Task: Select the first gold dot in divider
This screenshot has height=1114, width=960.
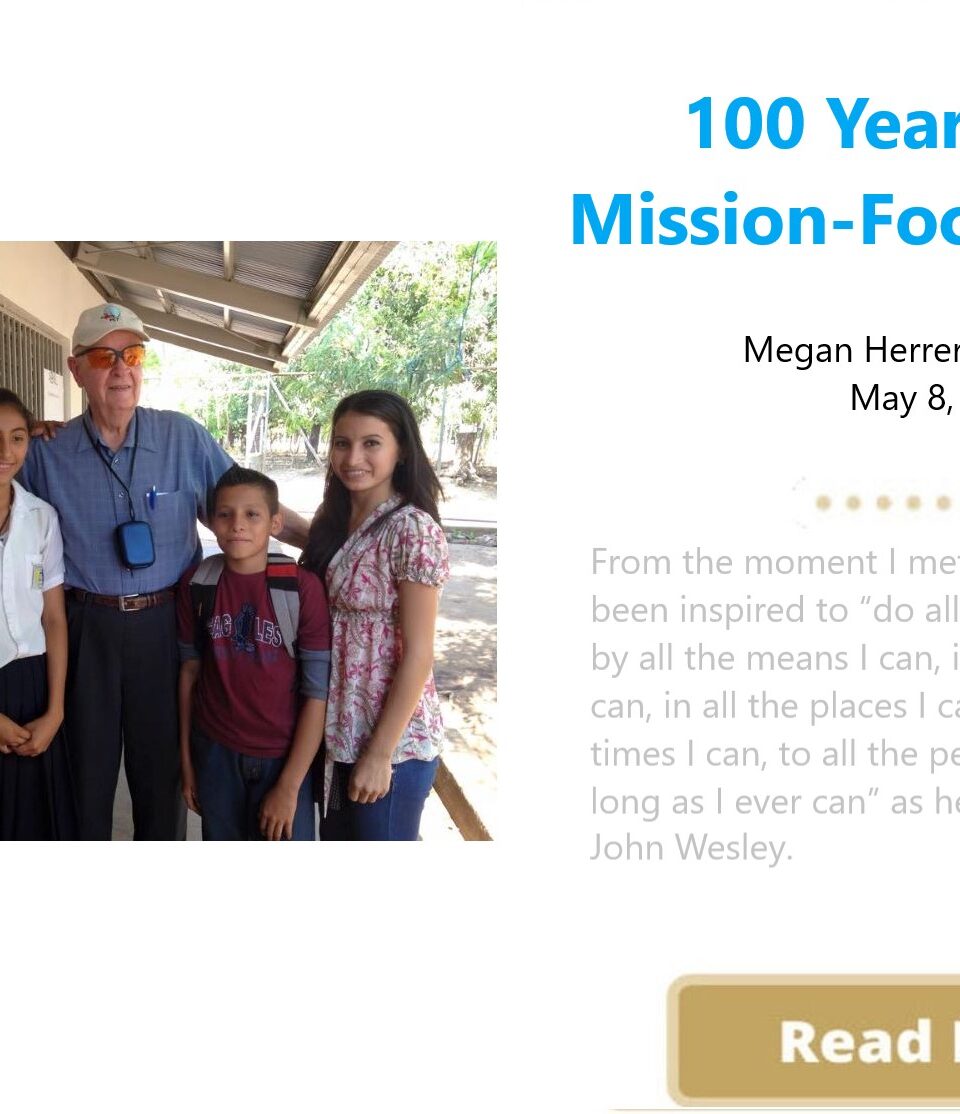Action: [x=823, y=503]
